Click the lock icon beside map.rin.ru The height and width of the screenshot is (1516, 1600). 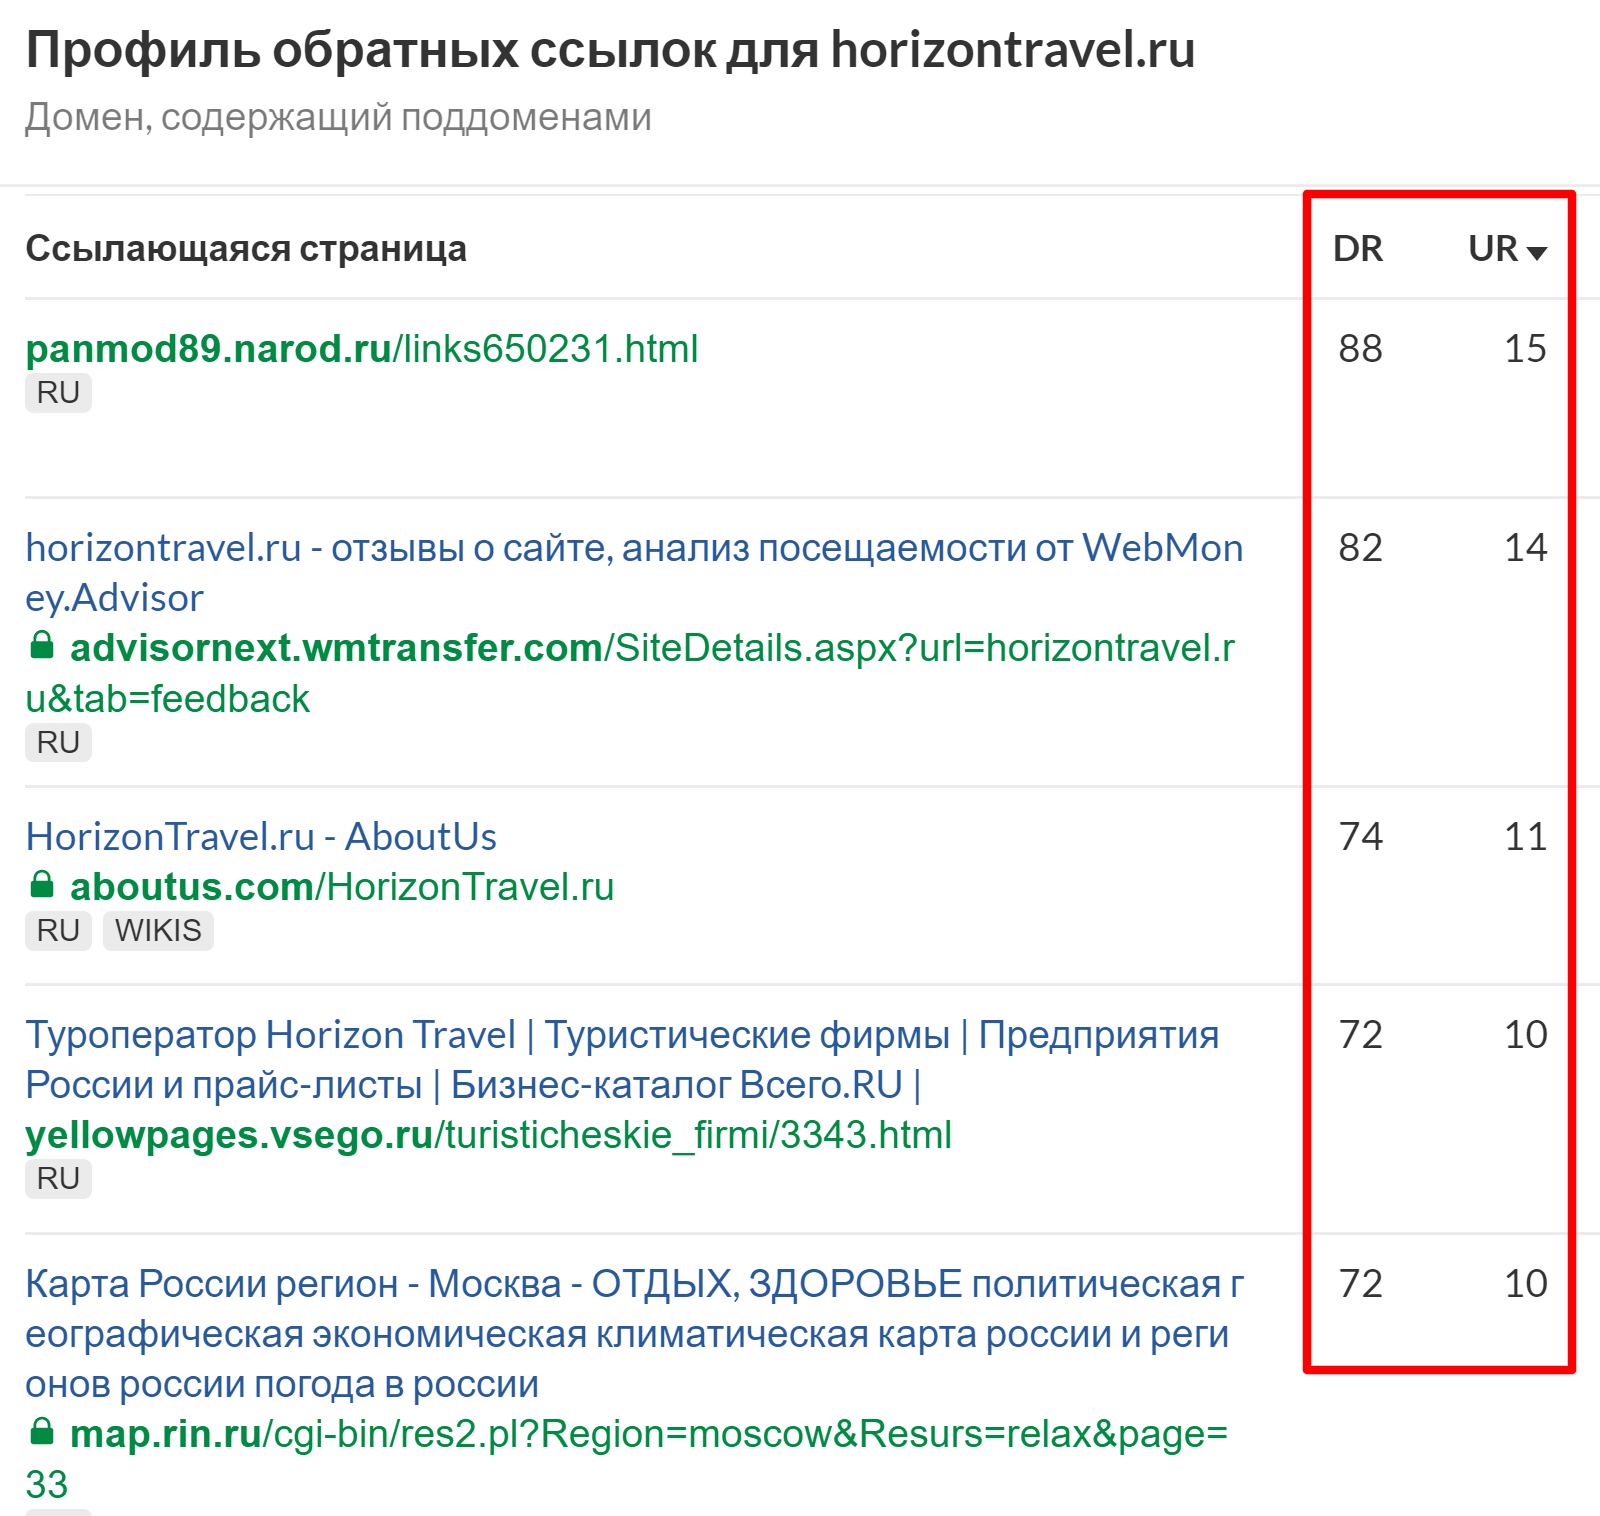[x=41, y=1431]
